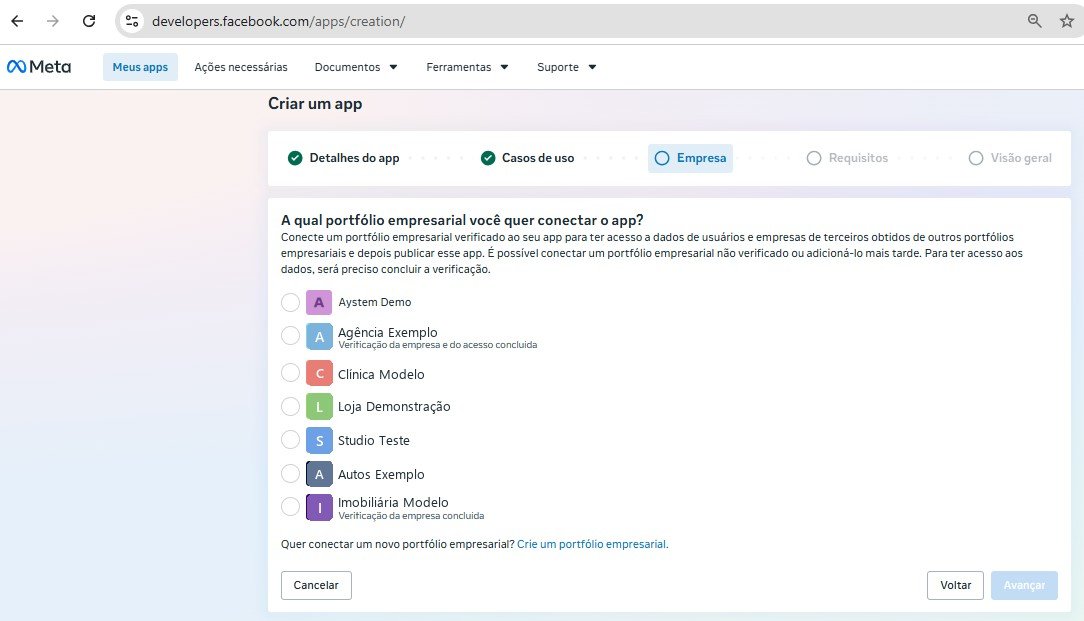Click the 'Criar um app' heading

coord(315,104)
